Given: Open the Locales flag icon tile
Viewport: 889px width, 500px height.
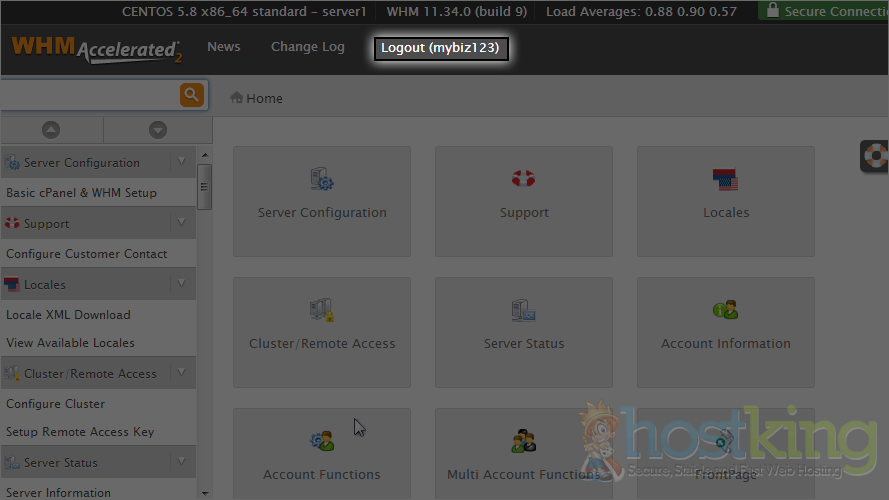Looking at the screenshot, I should coord(725,201).
